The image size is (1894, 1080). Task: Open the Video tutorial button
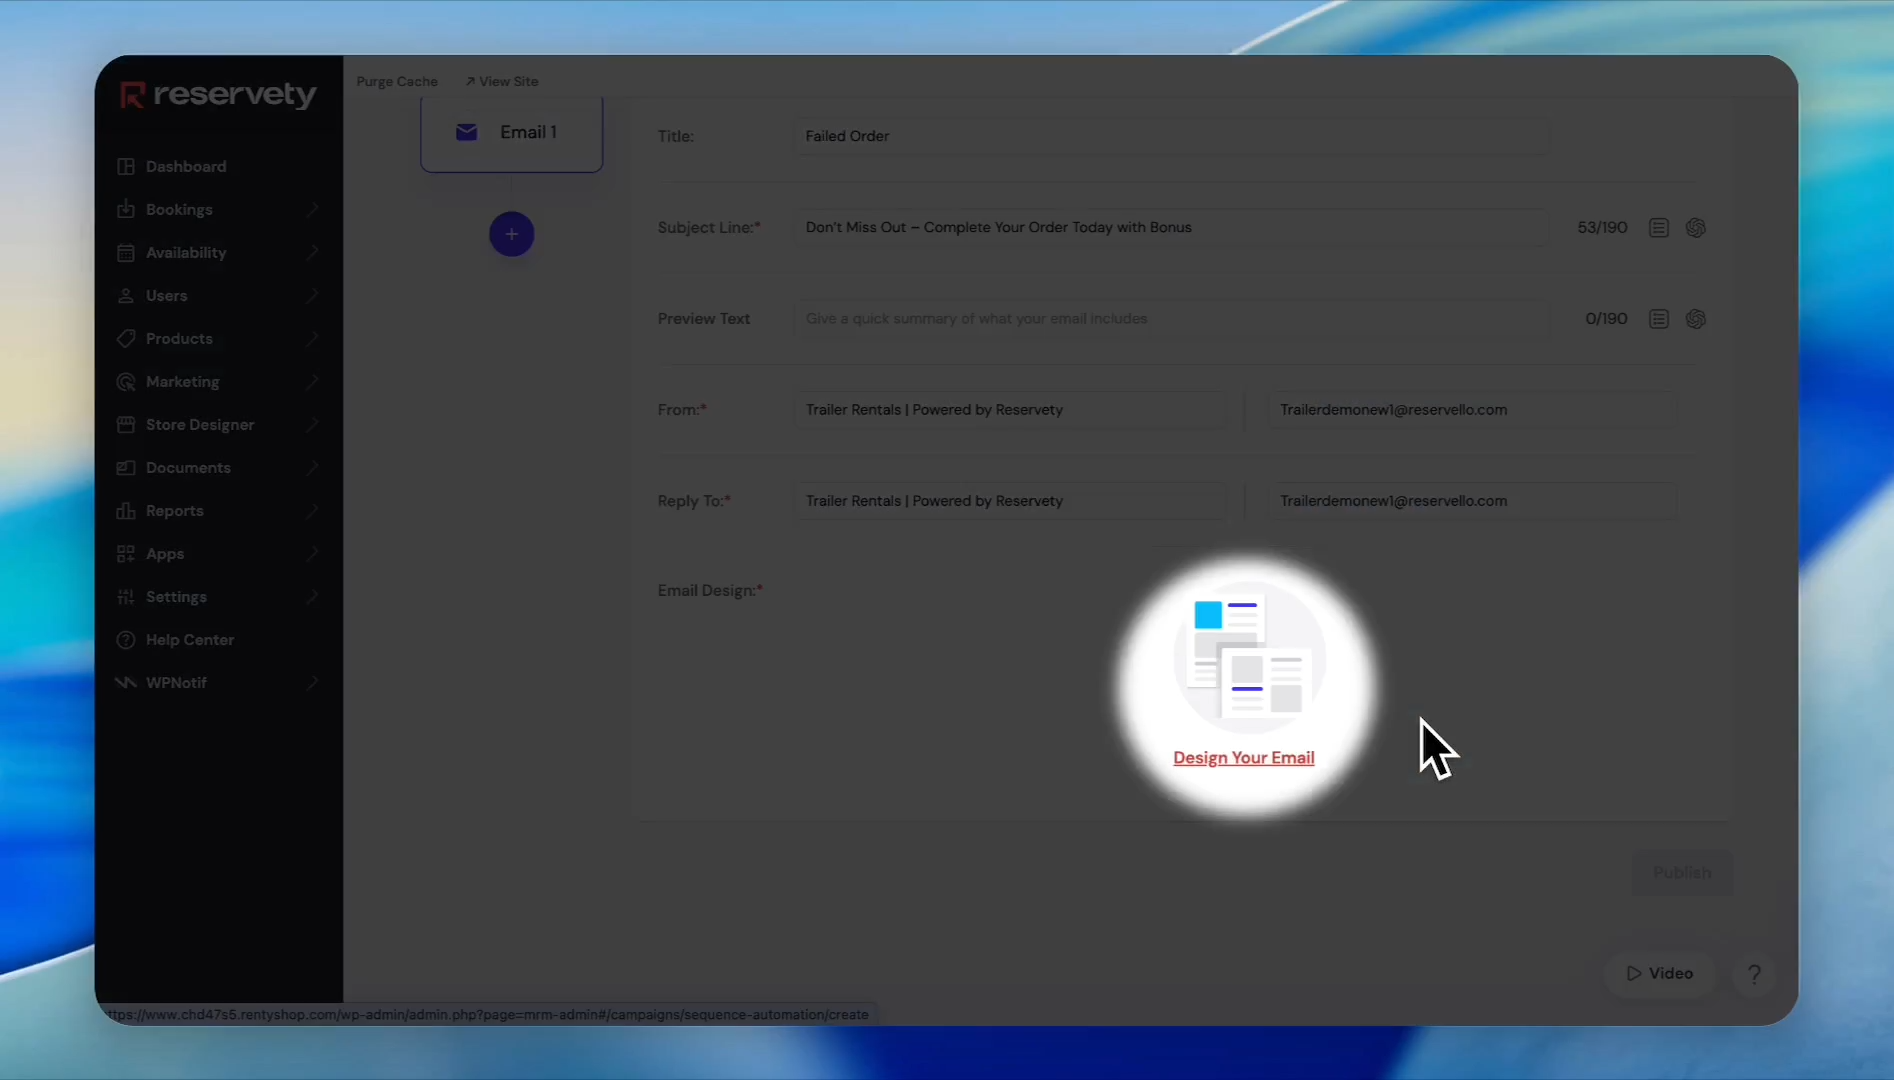1659,973
